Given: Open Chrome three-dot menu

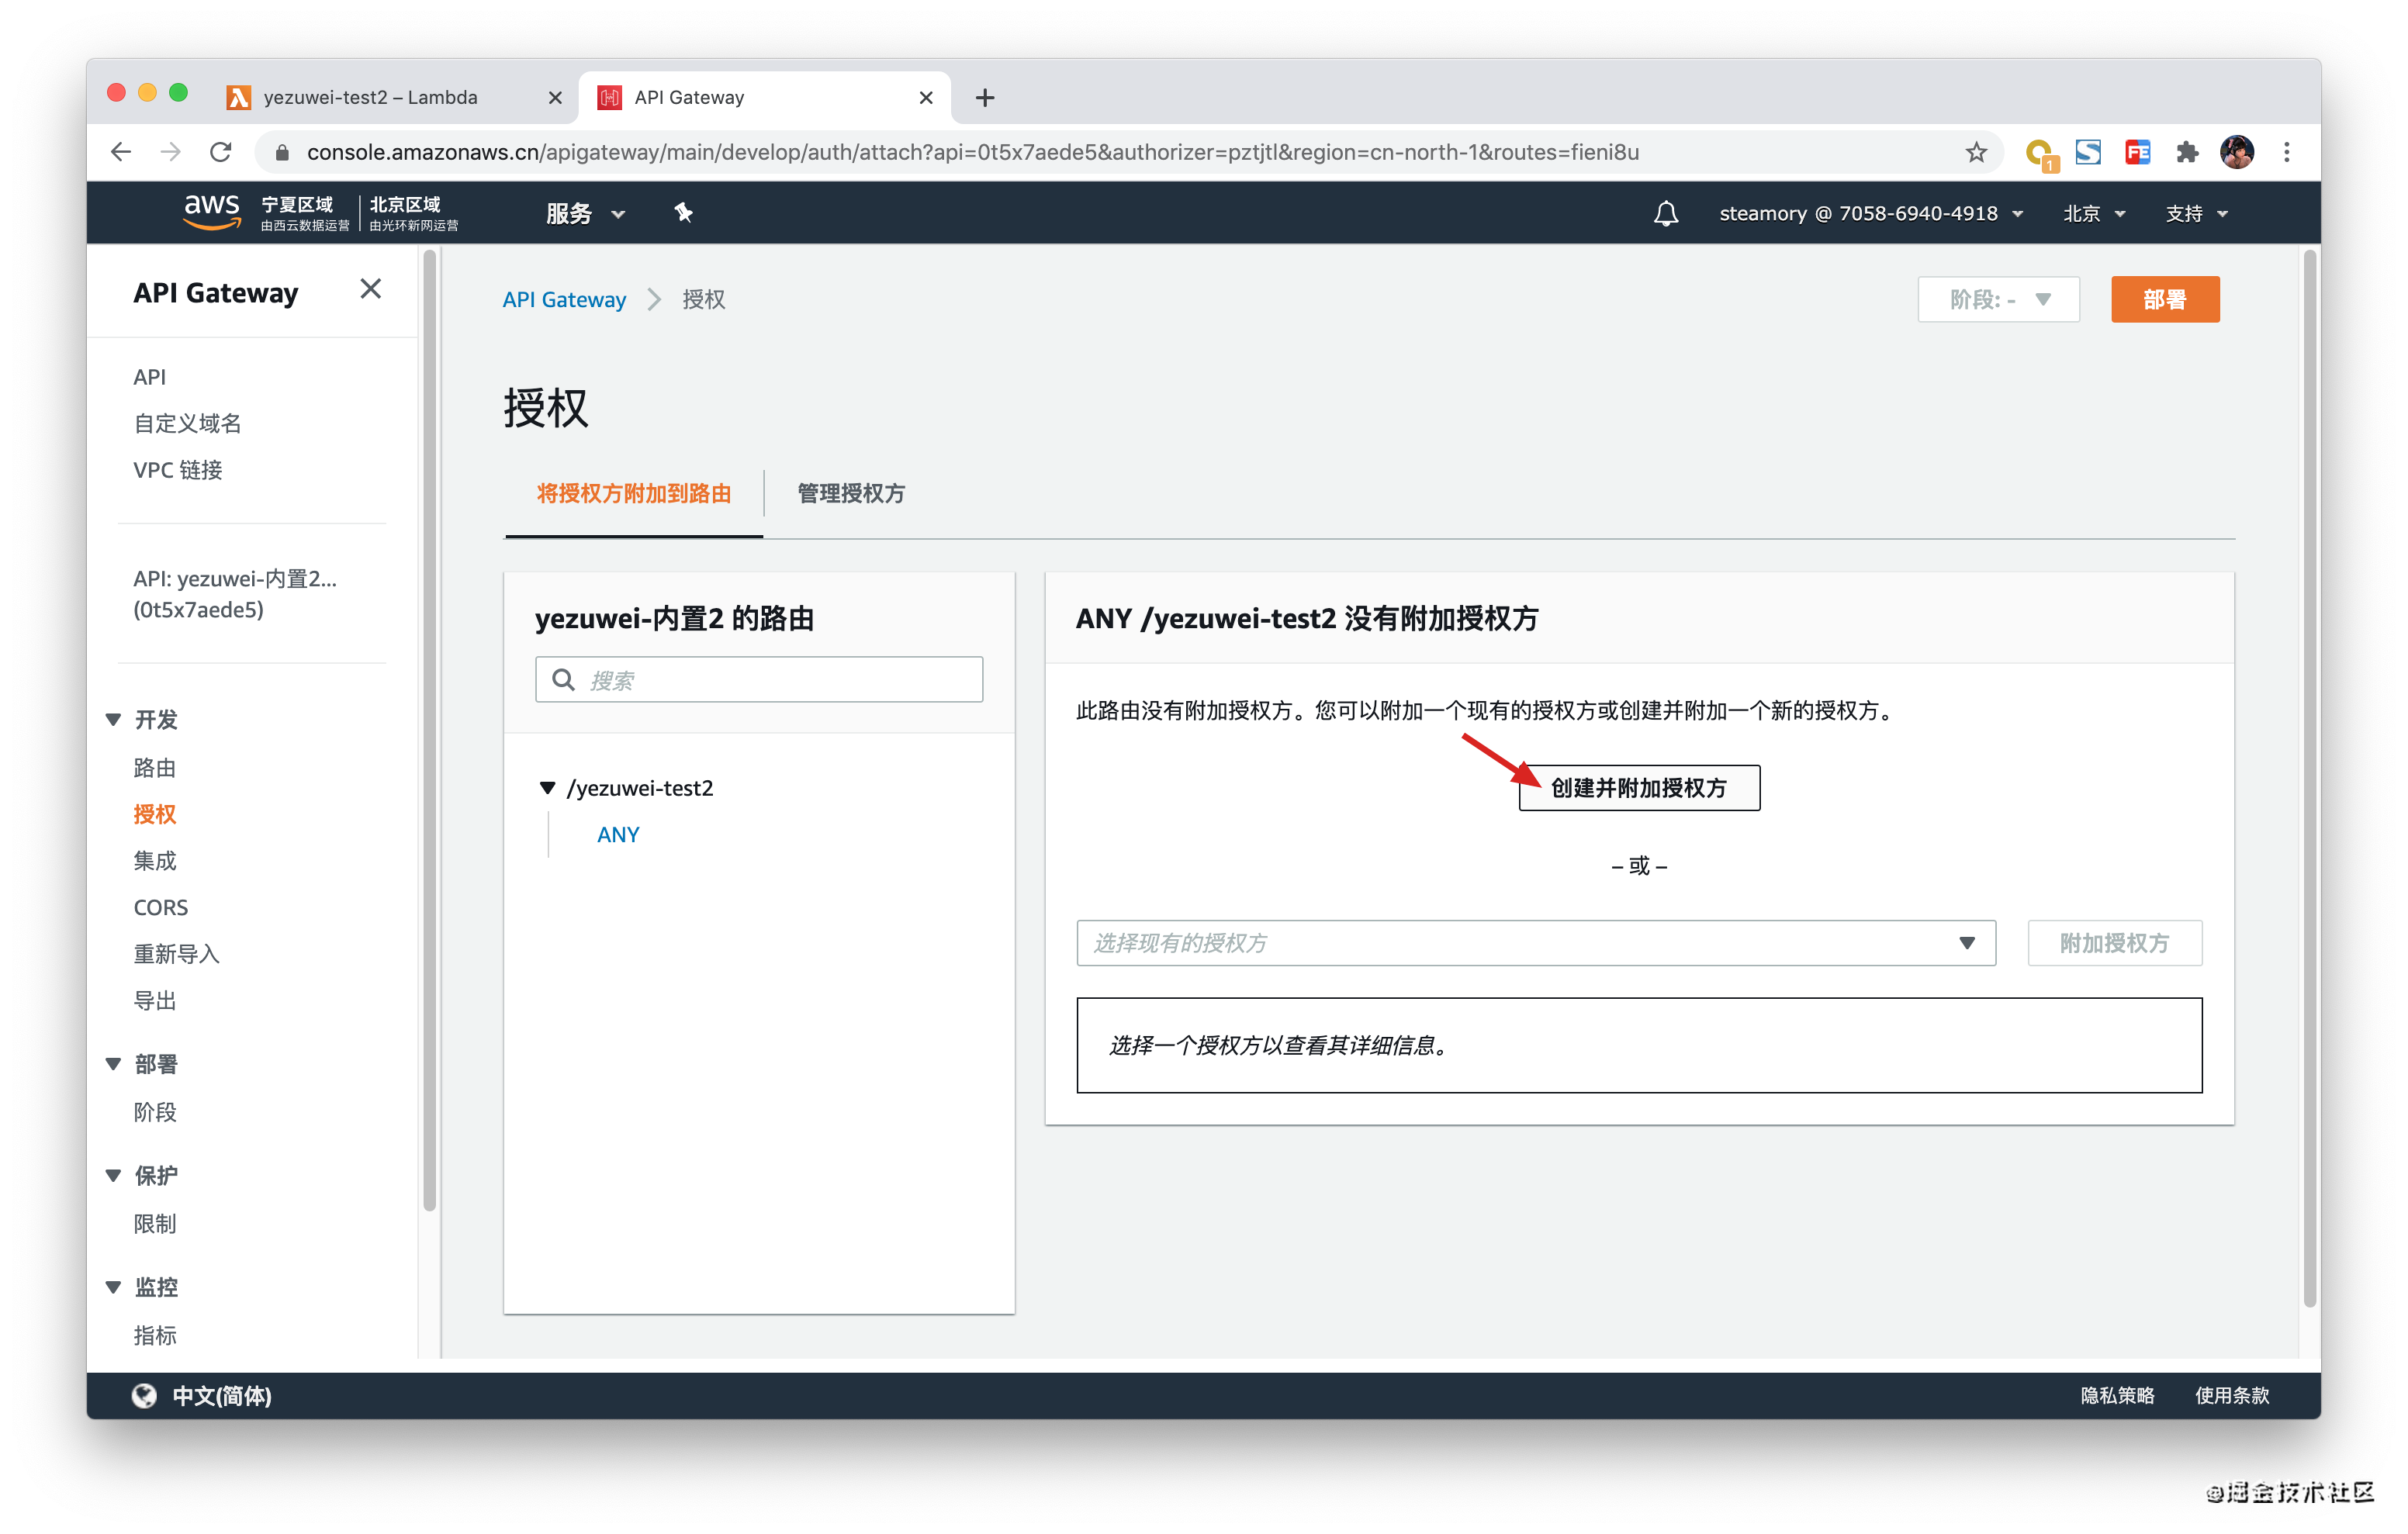Looking at the screenshot, I should coord(2286,152).
